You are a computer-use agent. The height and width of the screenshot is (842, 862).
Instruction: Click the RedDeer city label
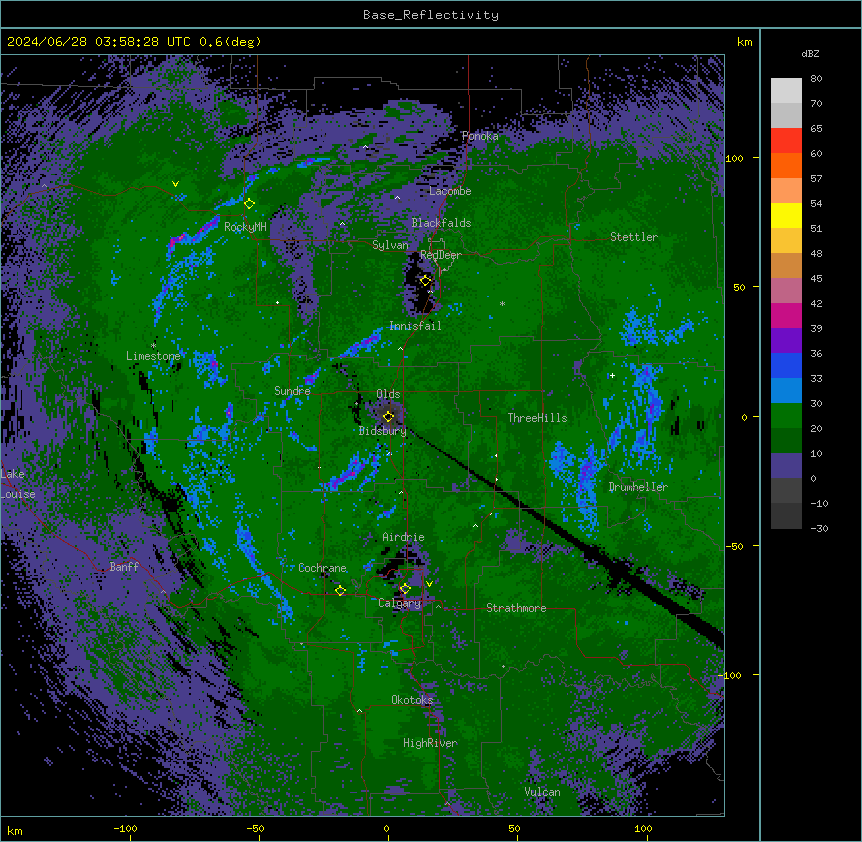point(441,255)
